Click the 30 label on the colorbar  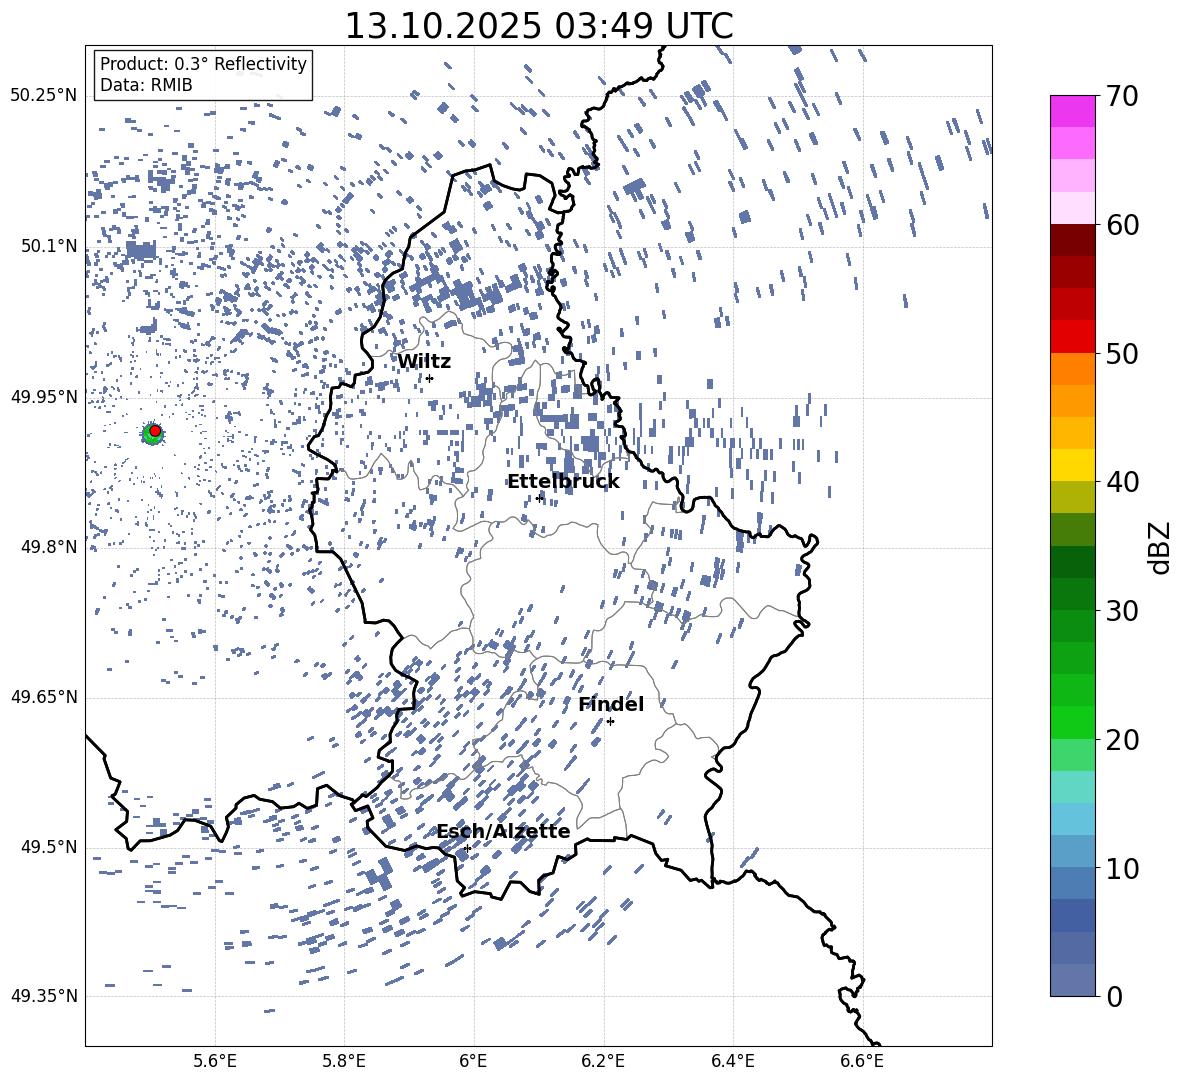(1123, 611)
